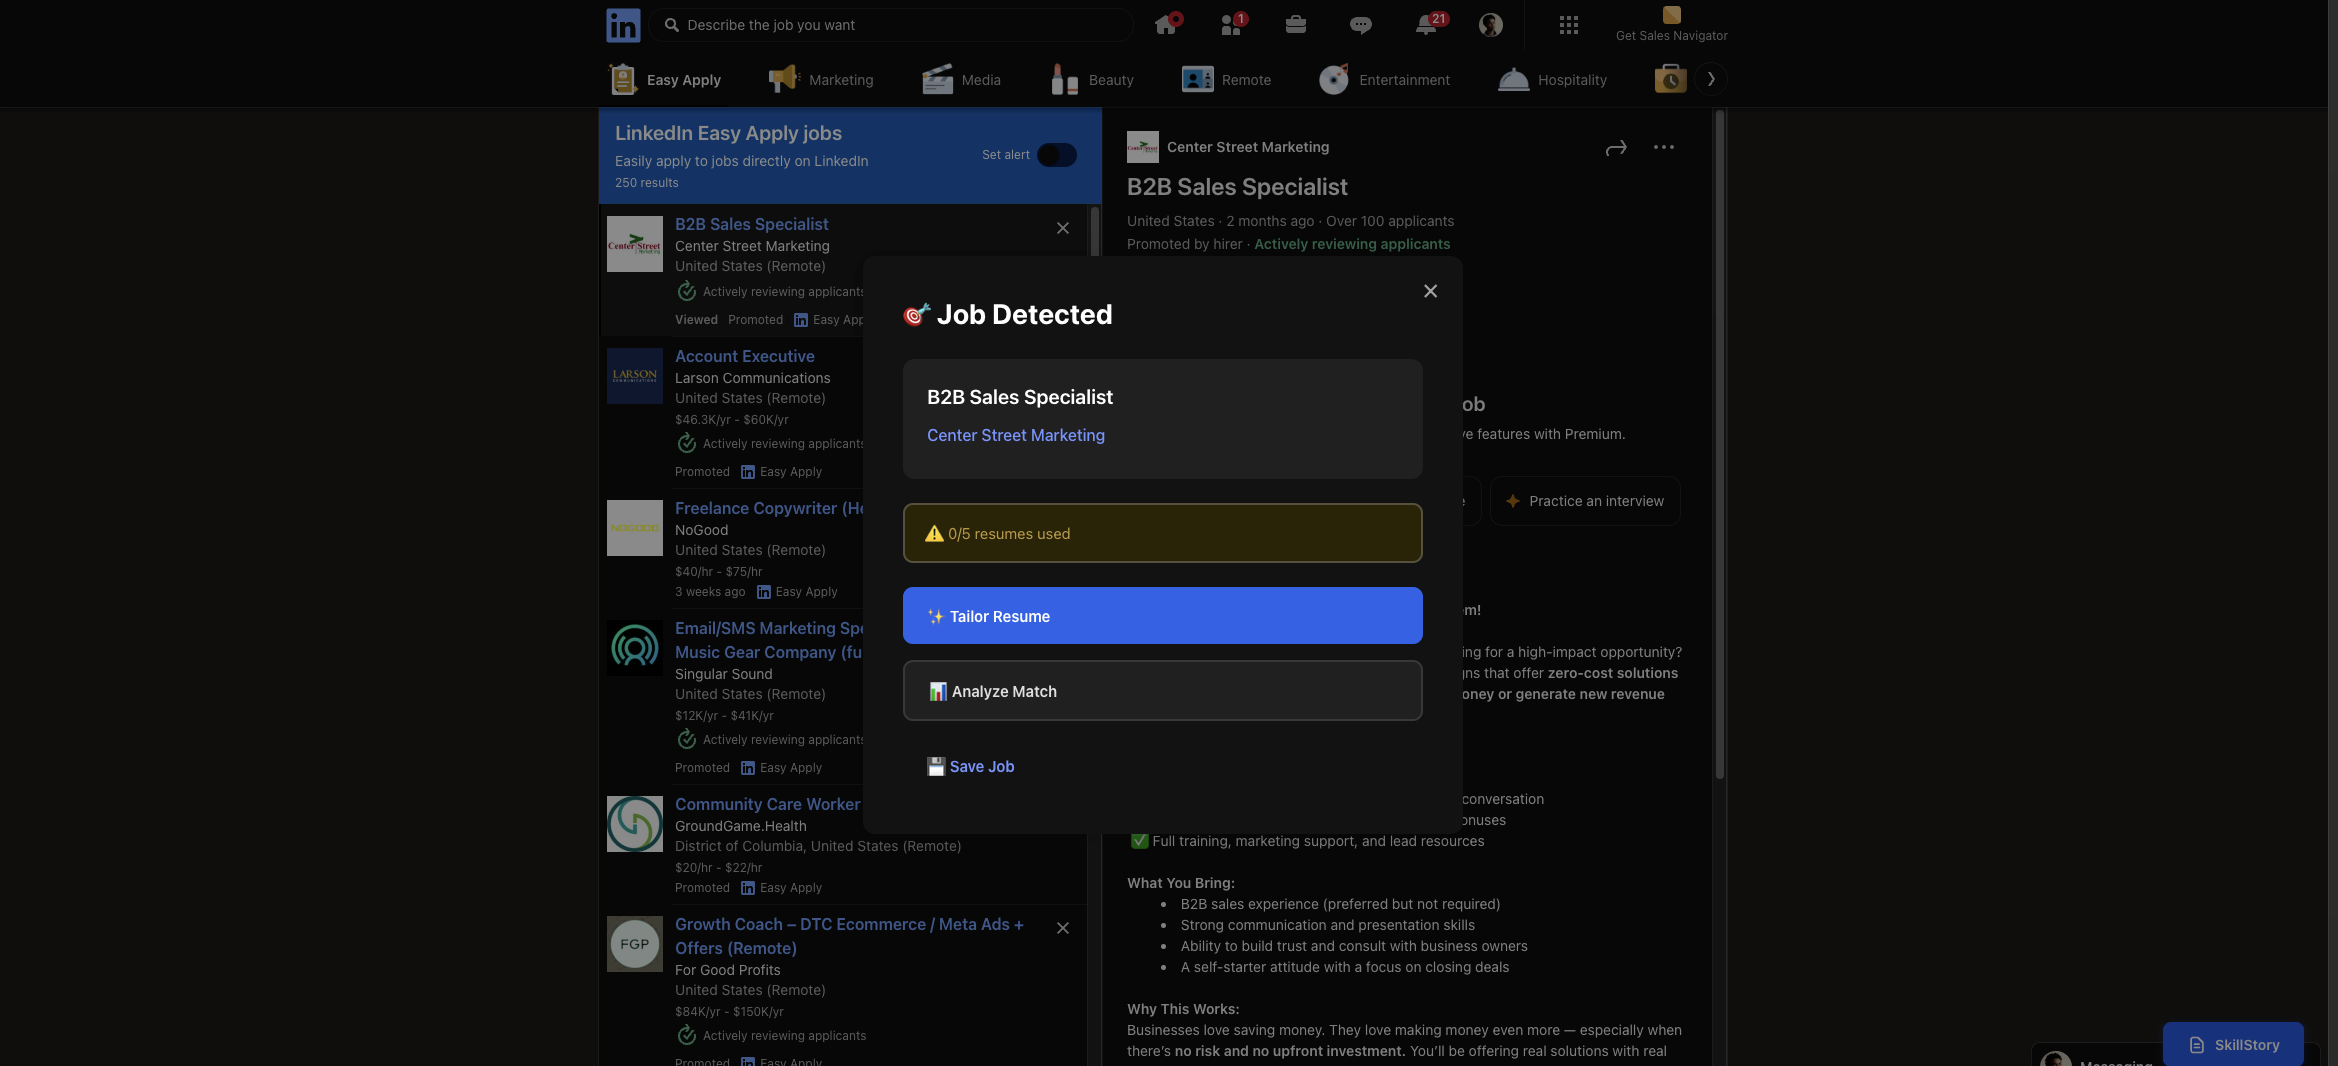Go to the Home feed icon
Viewport: 2338px width, 1066px height.
pyautogui.click(x=1166, y=24)
